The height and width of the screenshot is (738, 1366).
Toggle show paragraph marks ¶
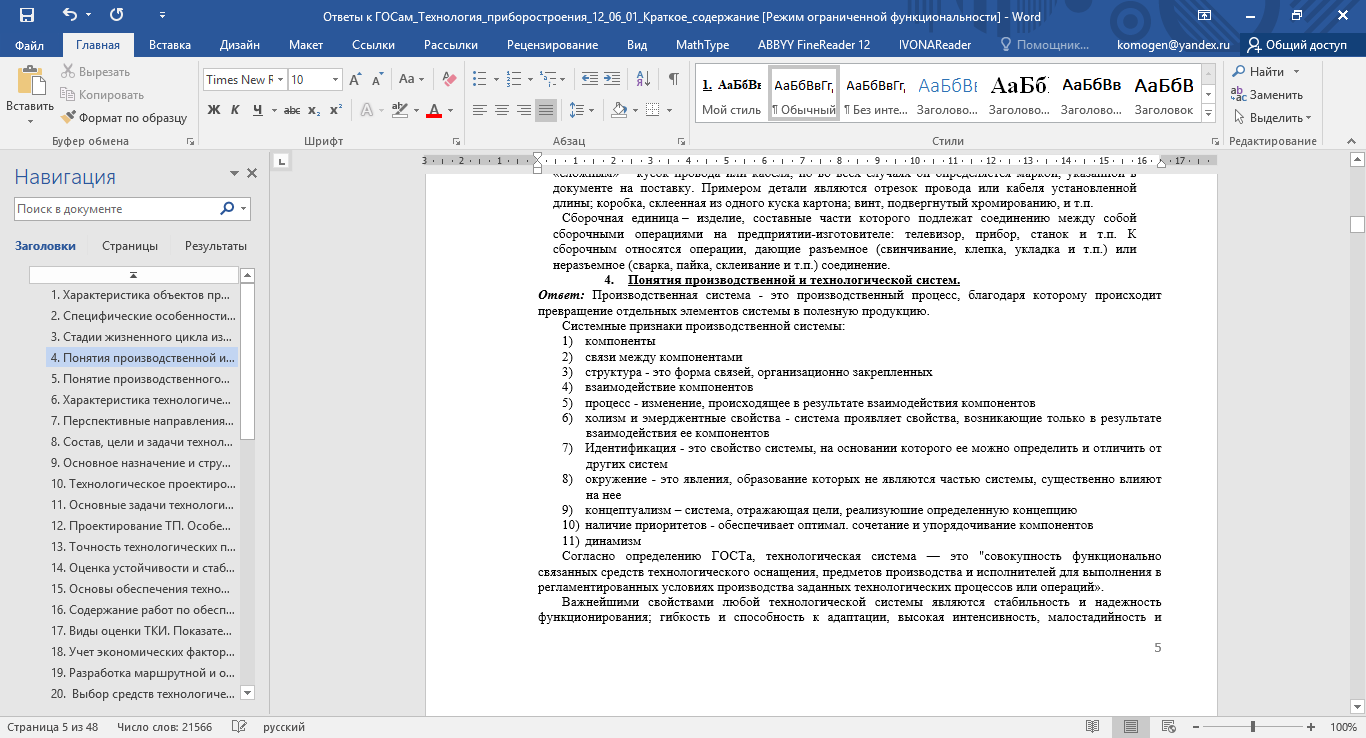(673, 79)
